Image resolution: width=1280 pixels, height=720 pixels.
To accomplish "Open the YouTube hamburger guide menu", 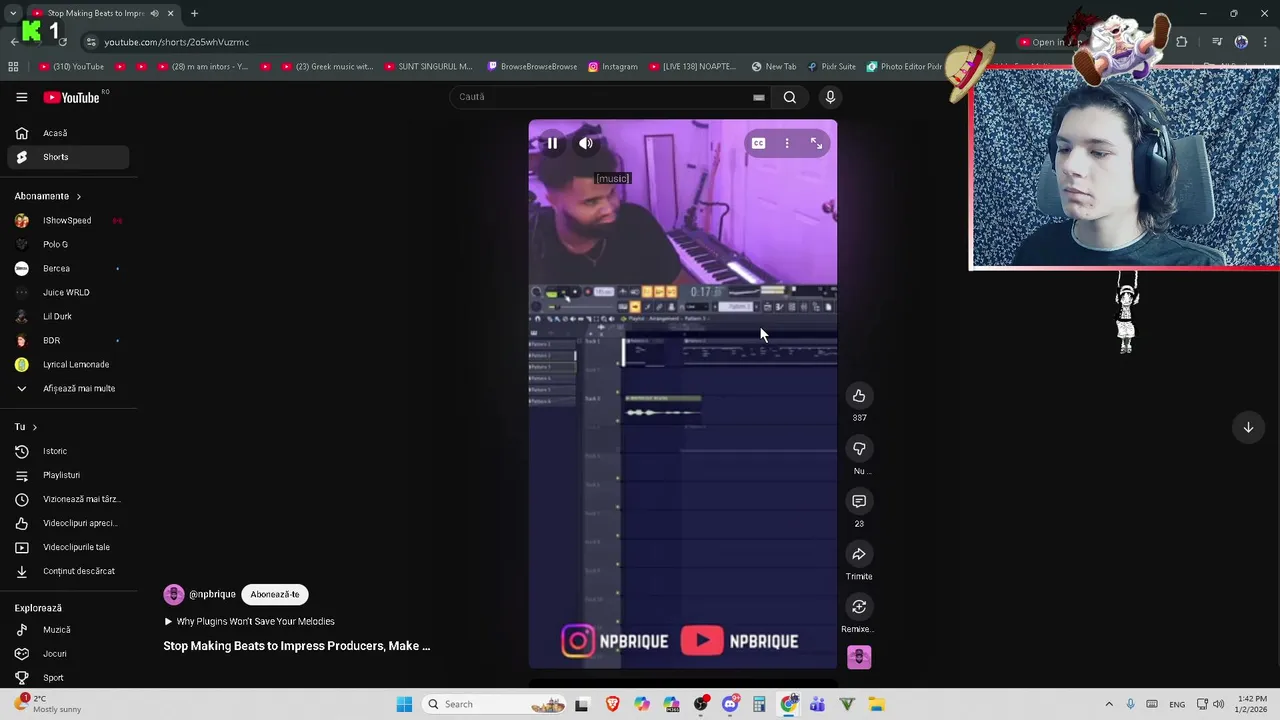I will point(21,97).
